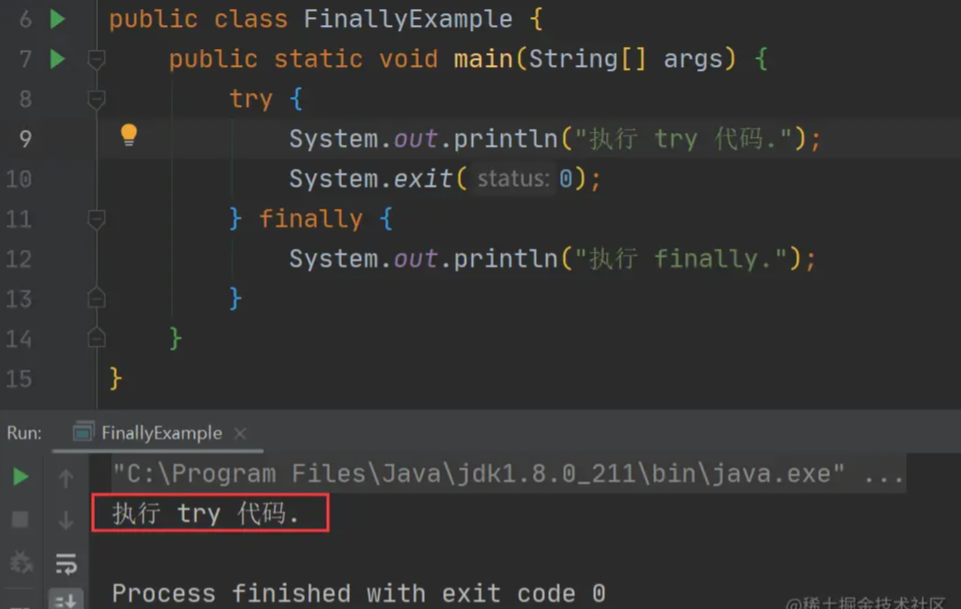The width and height of the screenshot is (961, 609).
Task: Click 'args' parameter on line 7
Action: (693, 60)
